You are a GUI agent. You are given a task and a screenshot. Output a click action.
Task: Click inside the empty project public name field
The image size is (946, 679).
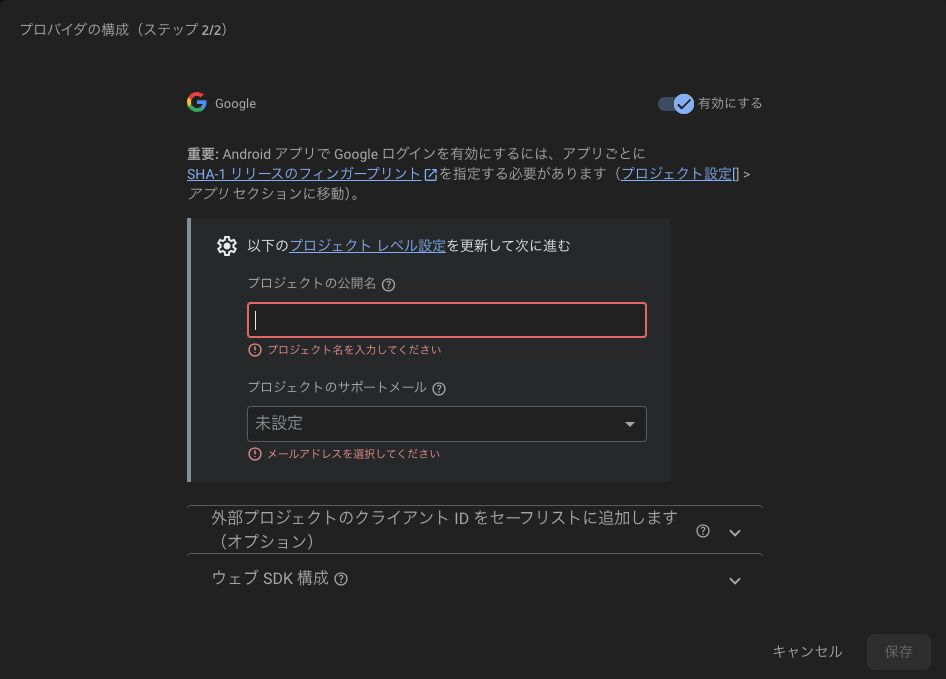pyautogui.click(x=446, y=319)
